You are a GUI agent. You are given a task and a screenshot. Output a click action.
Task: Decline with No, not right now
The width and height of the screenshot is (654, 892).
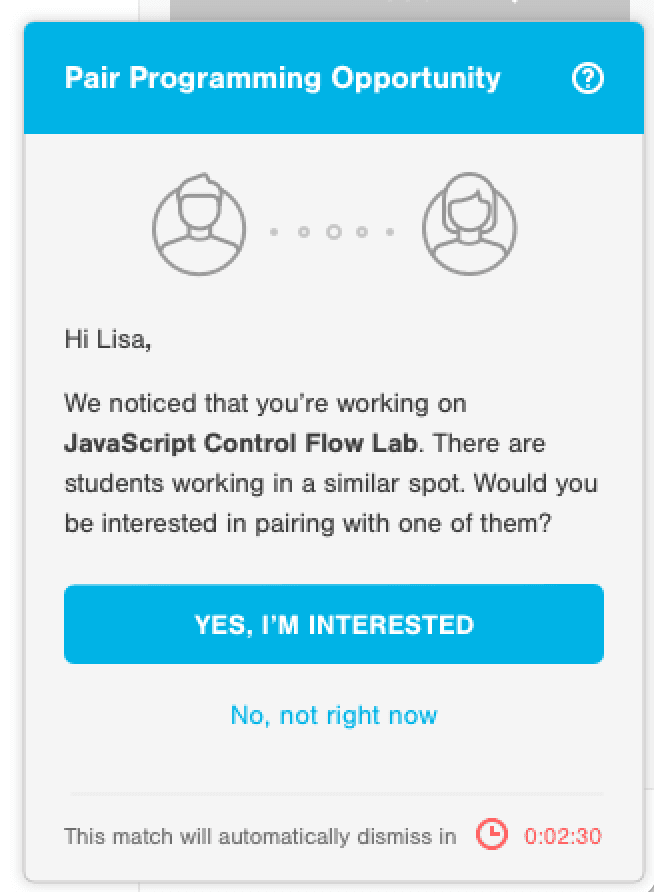click(334, 715)
